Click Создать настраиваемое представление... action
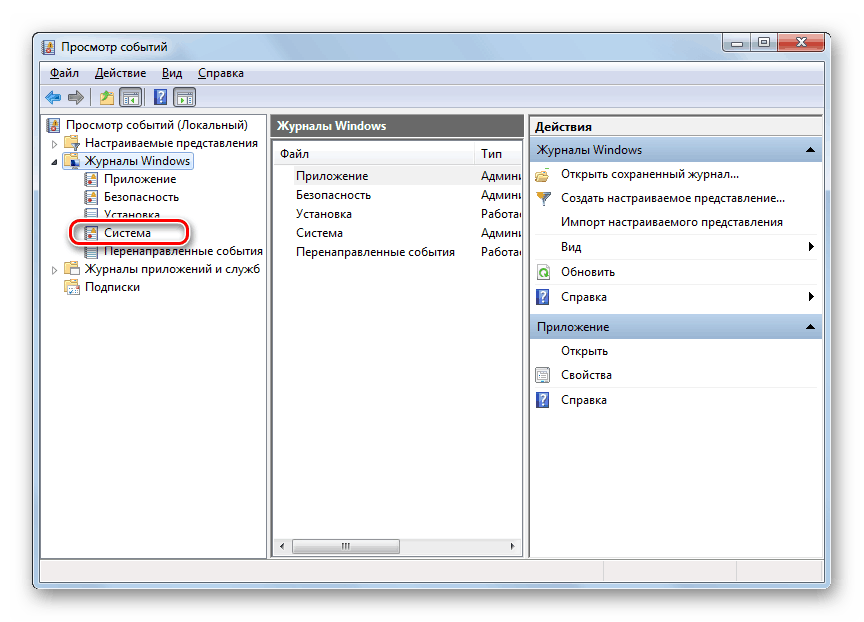 pos(673,198)
